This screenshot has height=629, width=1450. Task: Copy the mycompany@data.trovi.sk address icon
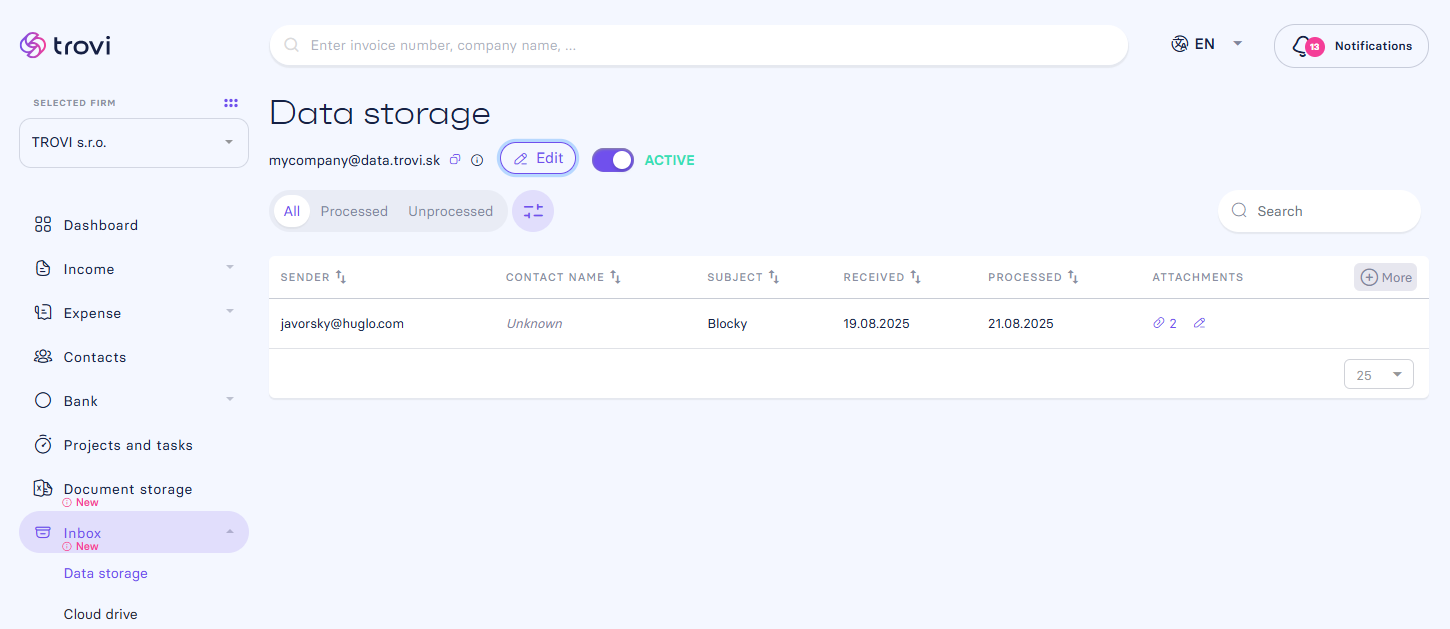[455, 160]
